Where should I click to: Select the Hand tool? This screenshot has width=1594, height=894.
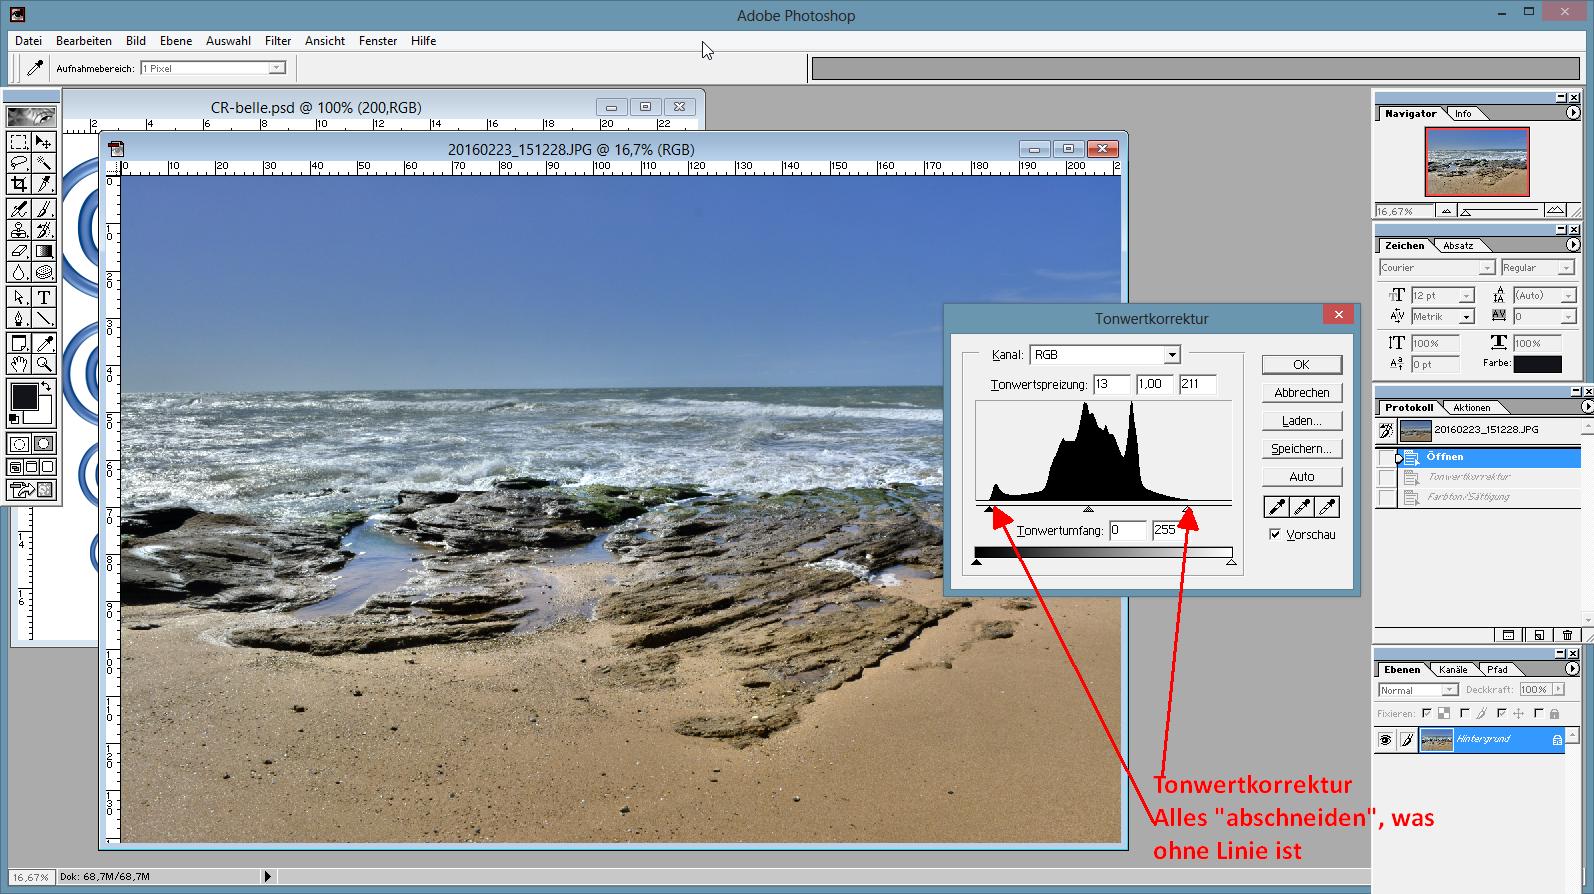click(19, 364)
